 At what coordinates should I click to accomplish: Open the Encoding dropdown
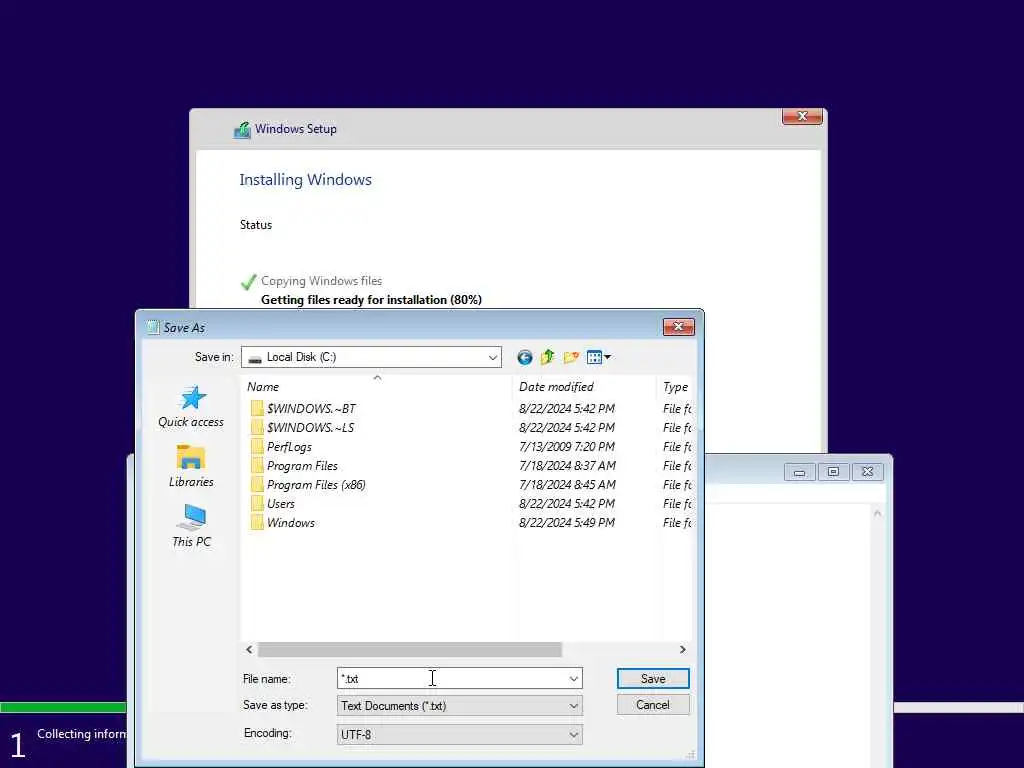click(x=573, y=735)
